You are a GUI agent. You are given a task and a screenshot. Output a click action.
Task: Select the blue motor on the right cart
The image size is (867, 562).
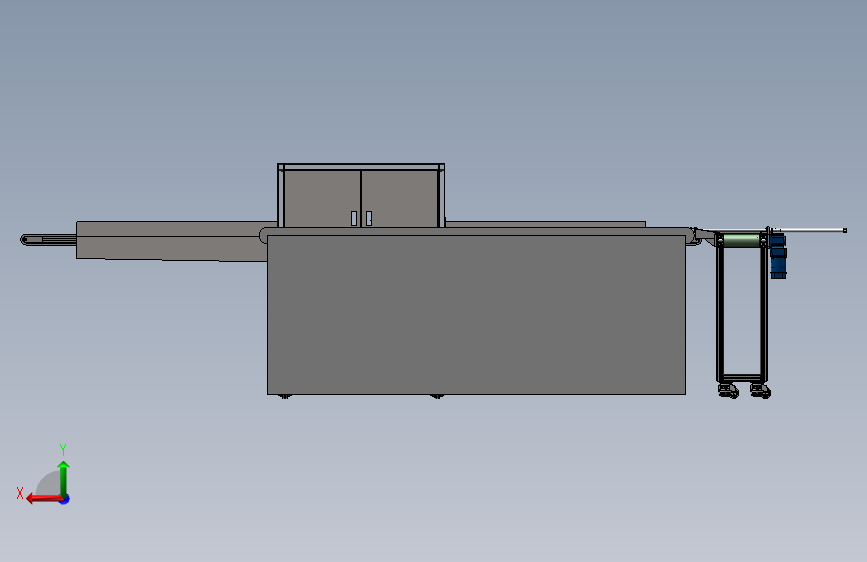(778, 256)
